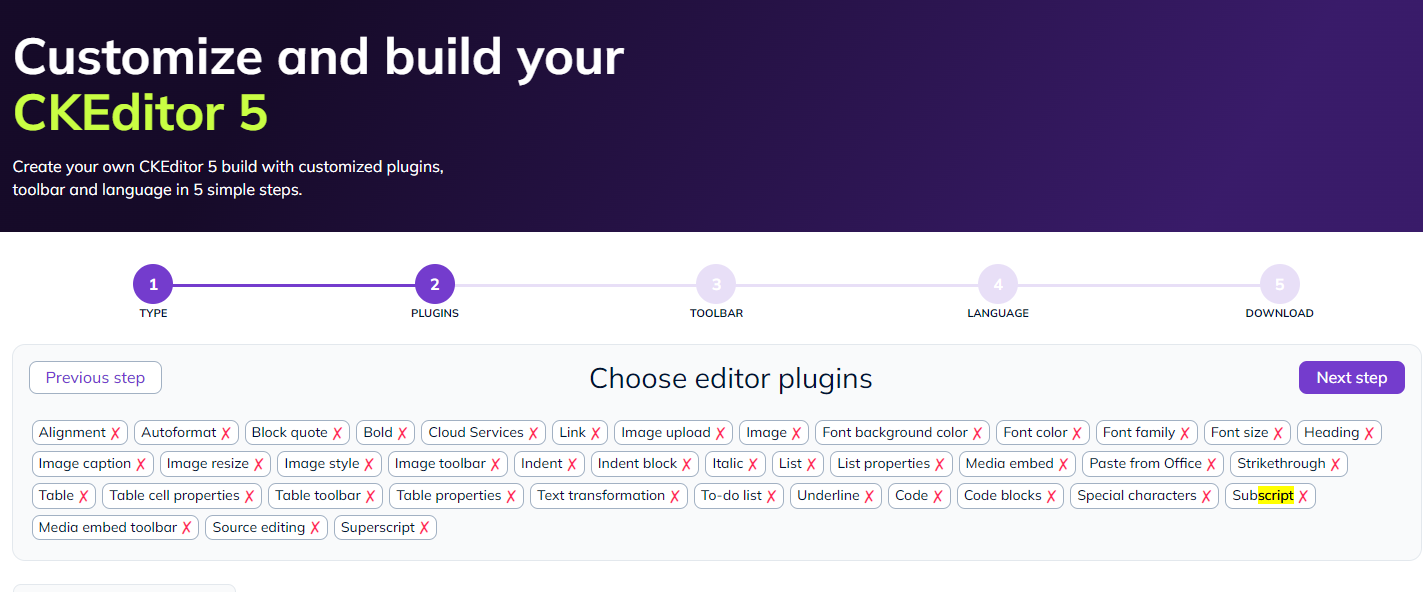Delete Font background color plugin X
This screenshot has height=592, width=1423.
(978, 433)
